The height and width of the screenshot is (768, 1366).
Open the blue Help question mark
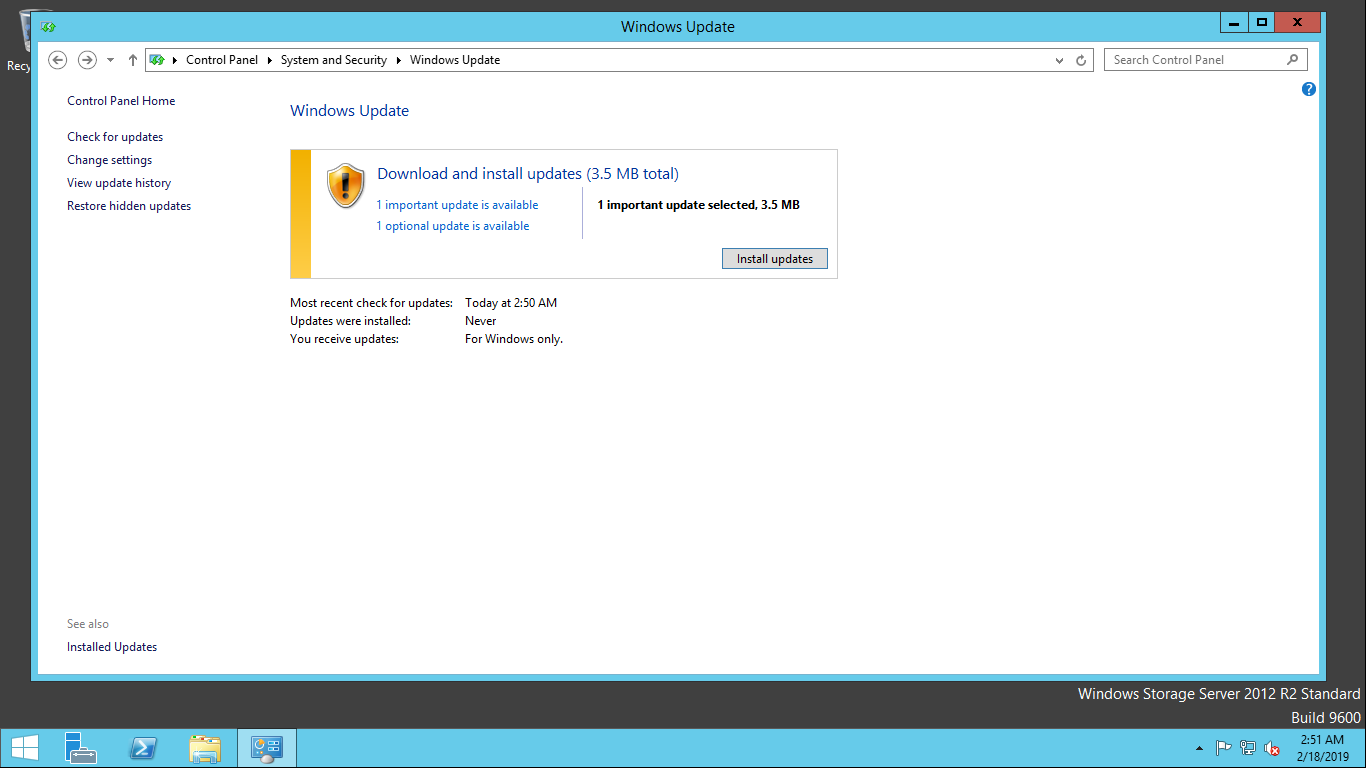pyautogui.click(x=1308, y=89)
